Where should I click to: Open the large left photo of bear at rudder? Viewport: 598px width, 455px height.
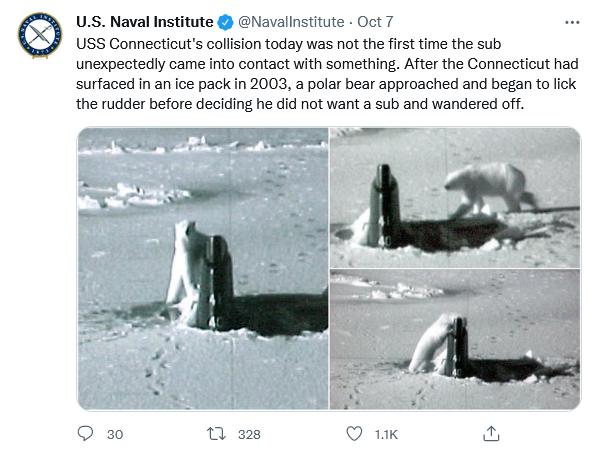click(203, 268)
